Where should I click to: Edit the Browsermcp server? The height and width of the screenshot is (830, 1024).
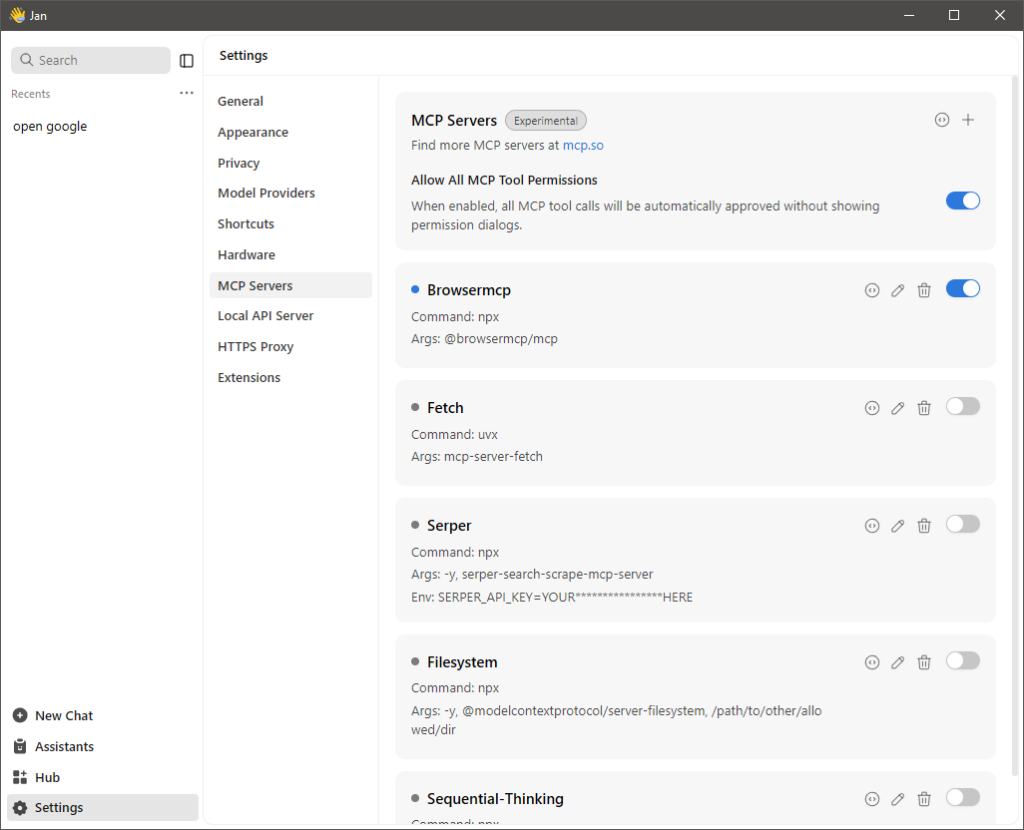click(898, 291)
